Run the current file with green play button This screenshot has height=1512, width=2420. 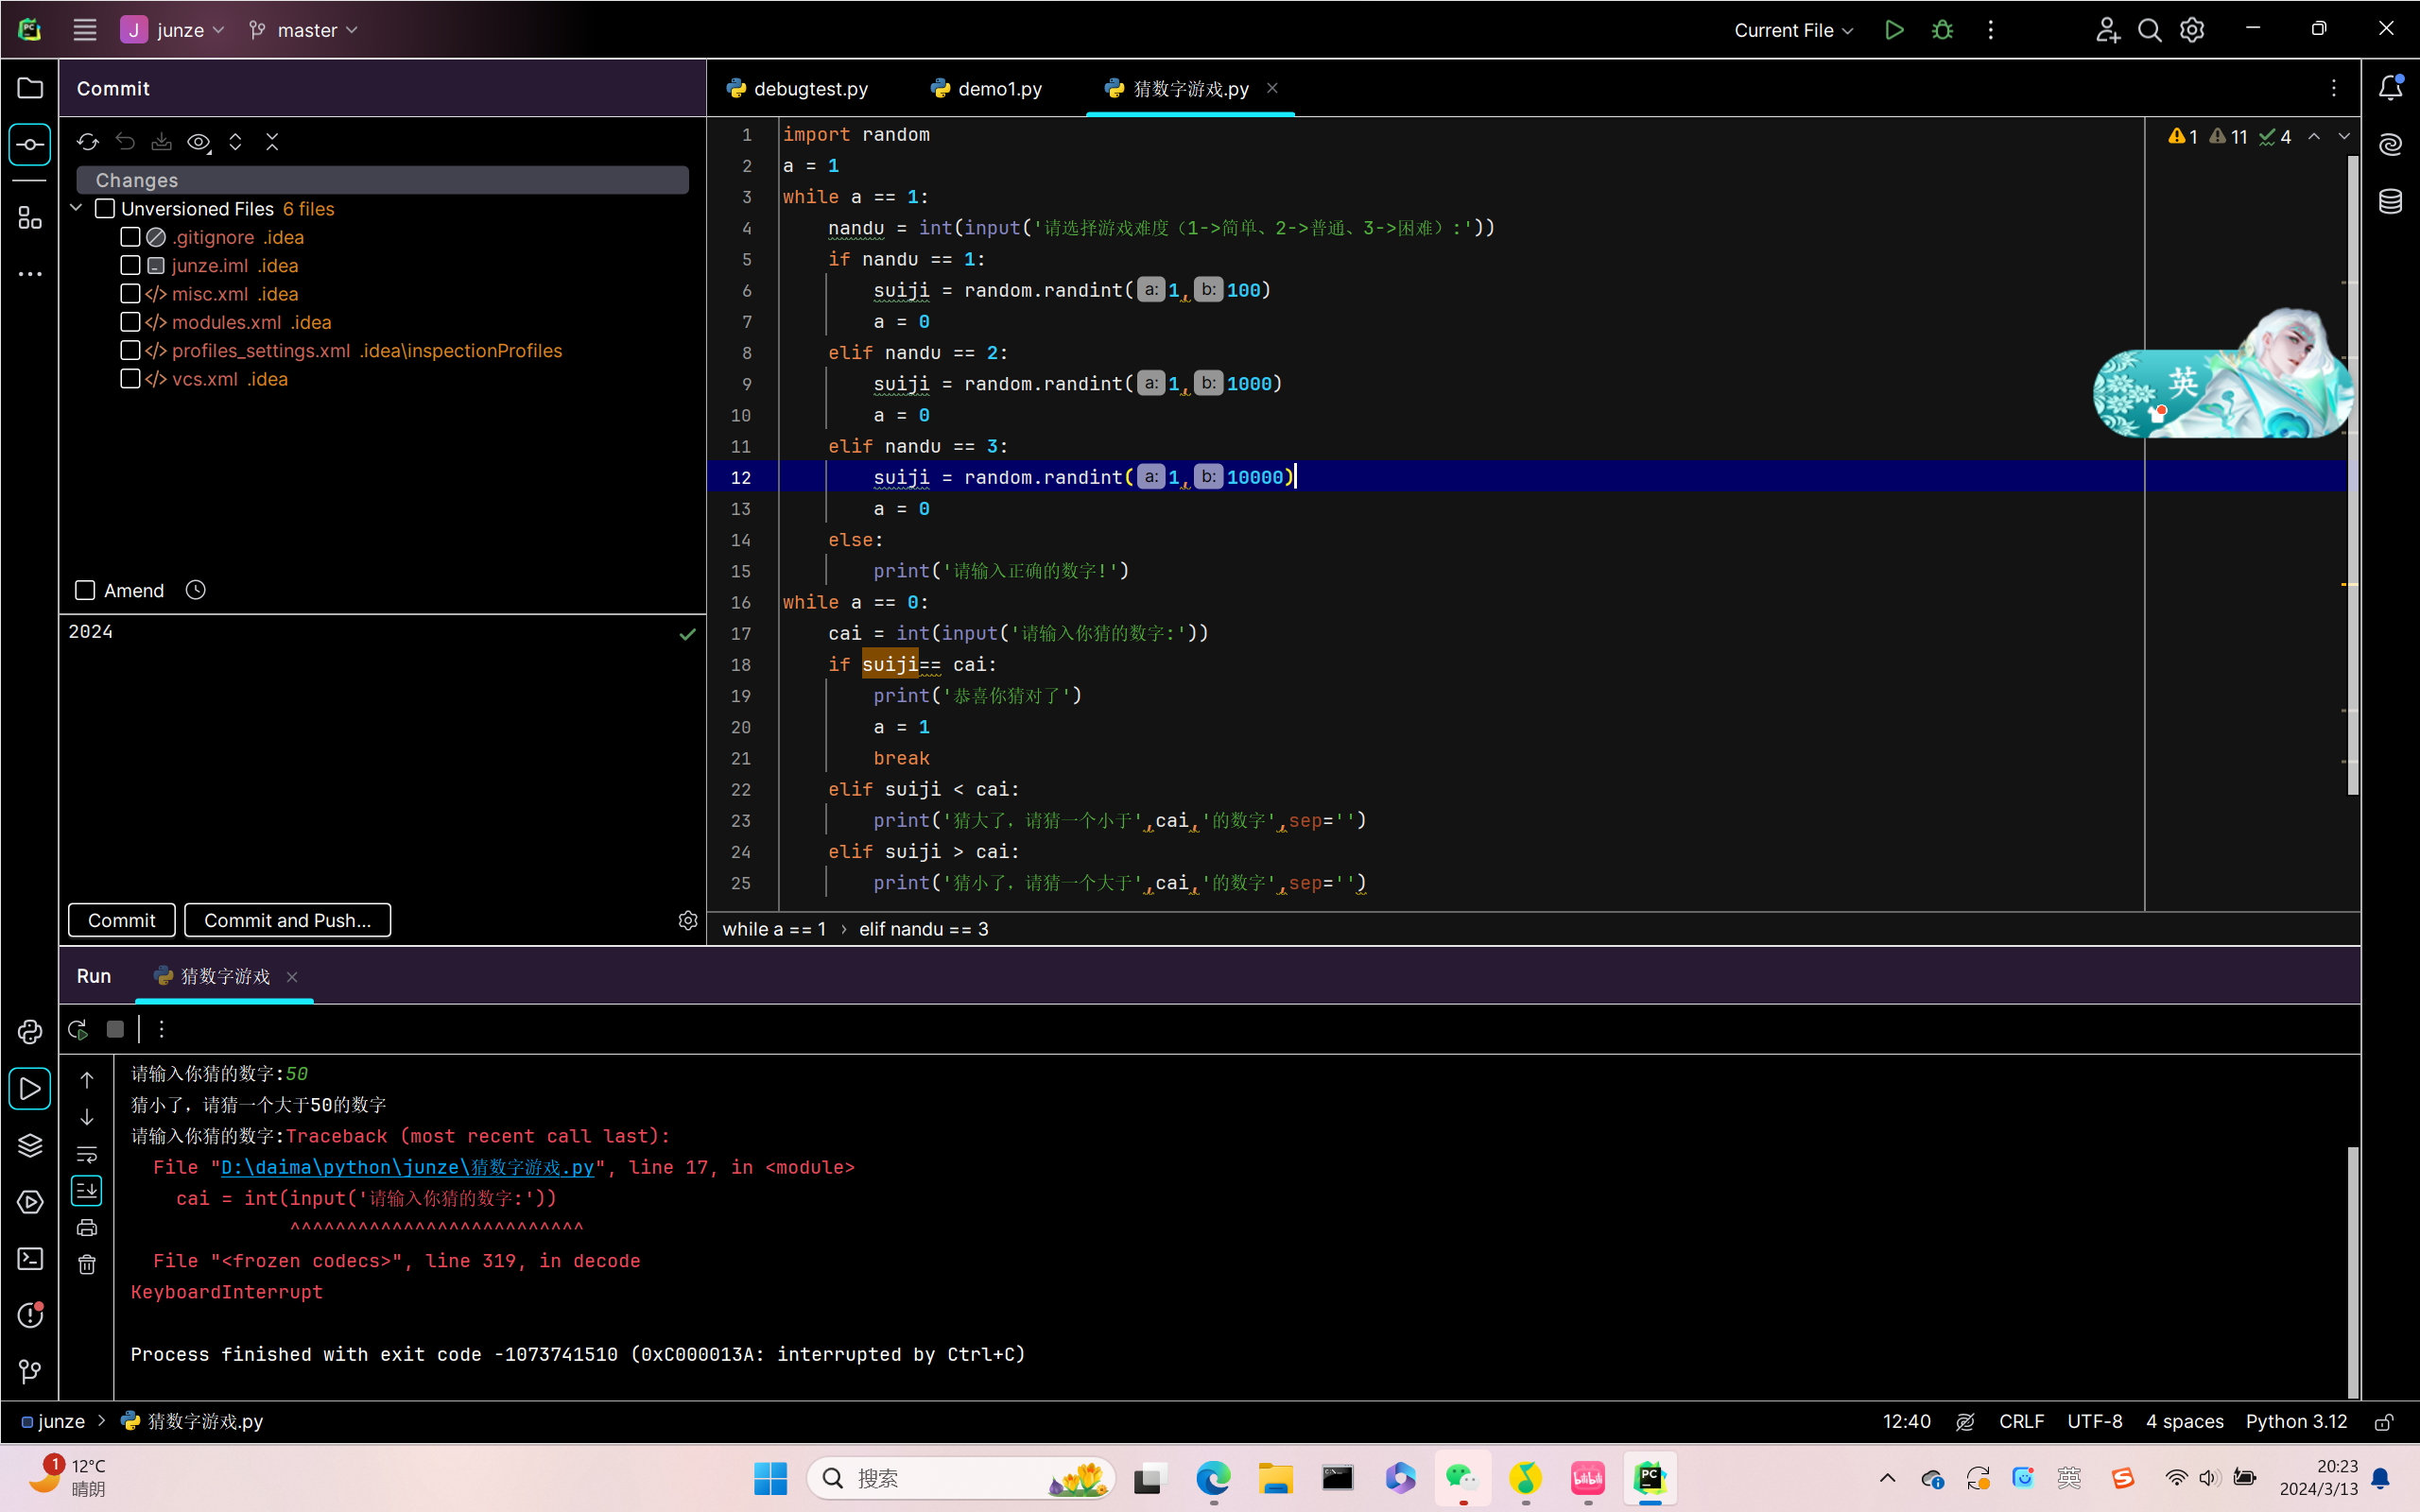tap(1893, 30)
